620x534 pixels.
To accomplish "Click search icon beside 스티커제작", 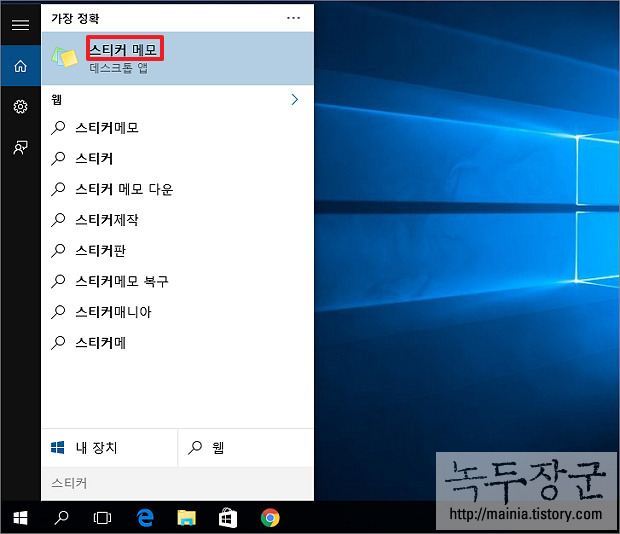I will pos(58,220).
